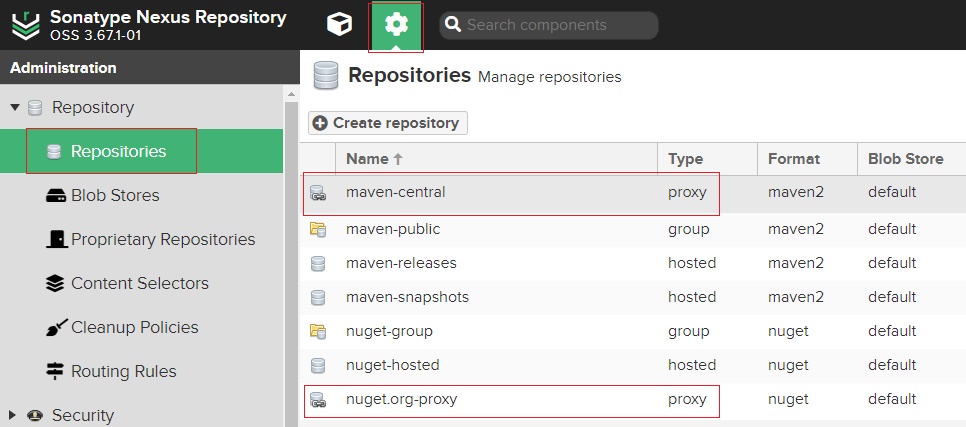Open the maven-central repository row
This screenshot has width=966, height=427.
click(396, 193)
